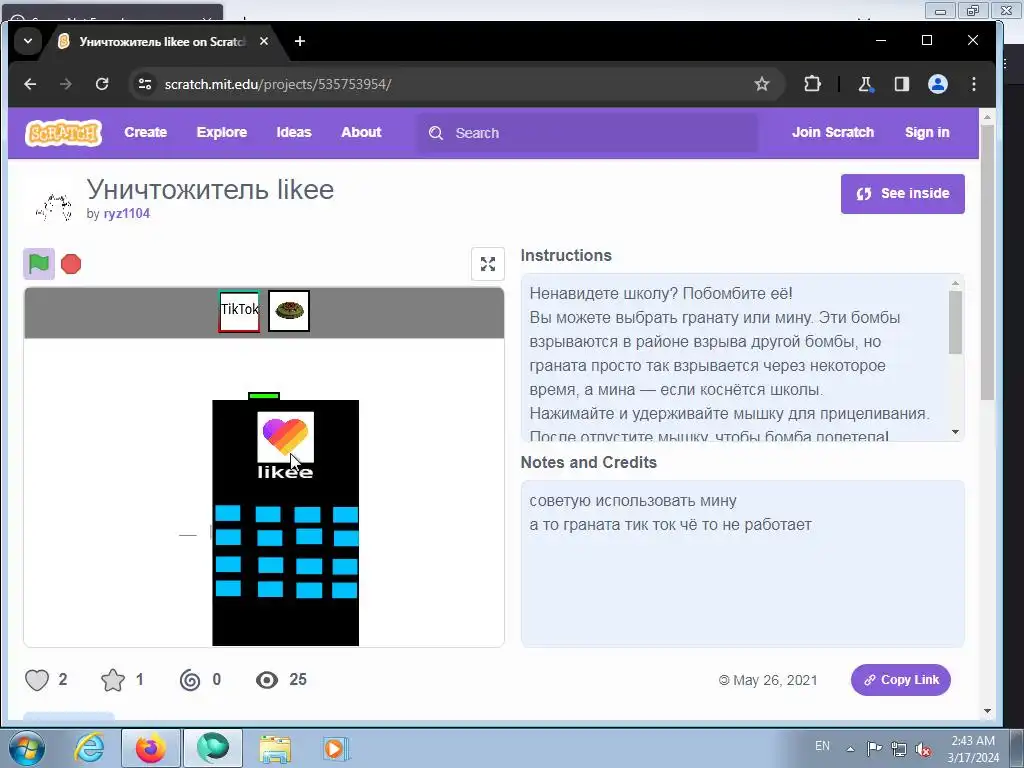
Task: Click instructions scrollbar down arrow
Action: pos(955,432)
